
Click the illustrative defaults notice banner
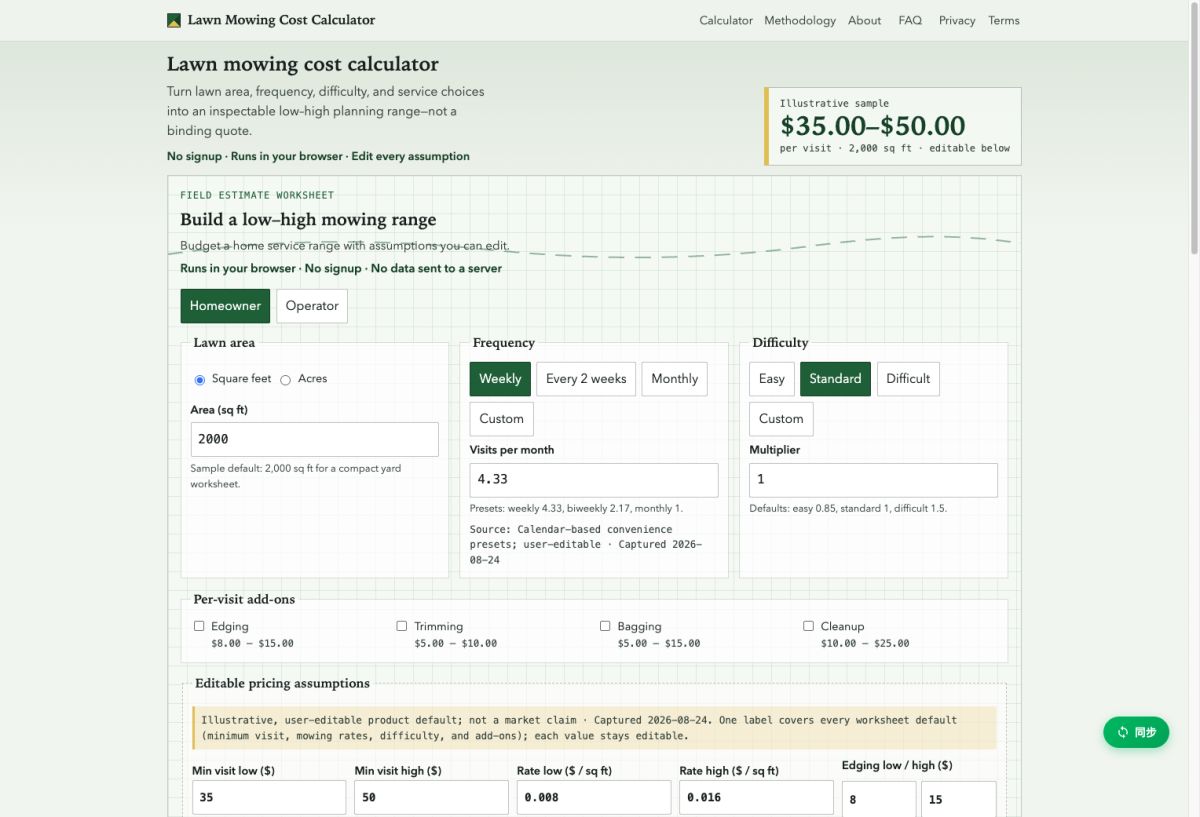(594, 728)
